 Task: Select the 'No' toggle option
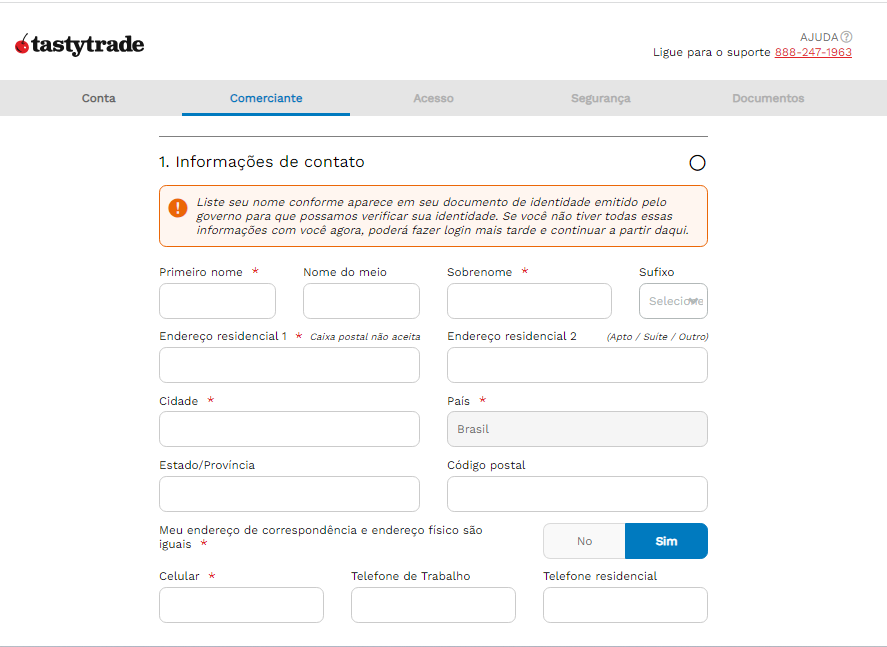(584, 541)
